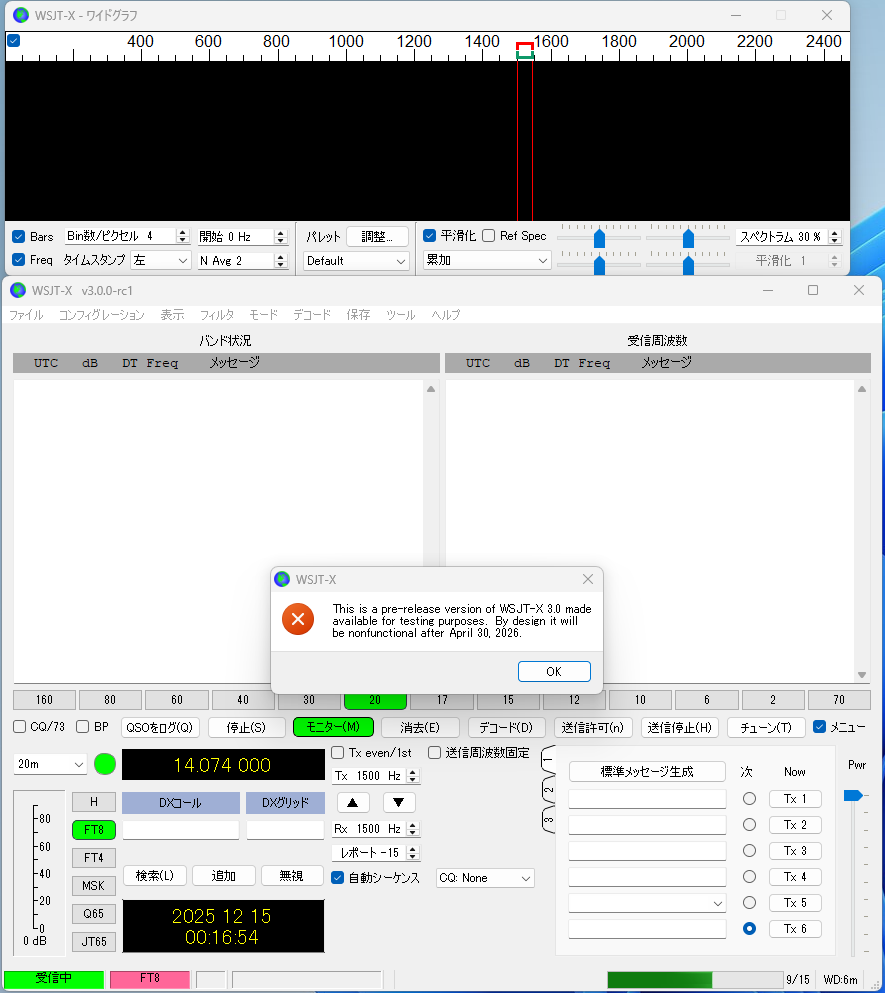Click the Pwr power slider

853,795
